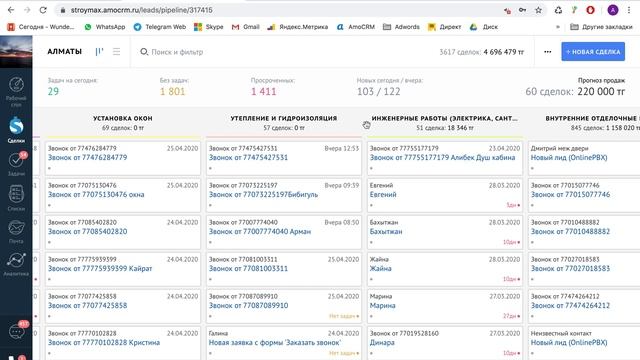Image resolution: width=640 pixels, height=360 pixels.
Task: Click the НОВАЯ СДЕЛКА button
Action: point(593,52)
